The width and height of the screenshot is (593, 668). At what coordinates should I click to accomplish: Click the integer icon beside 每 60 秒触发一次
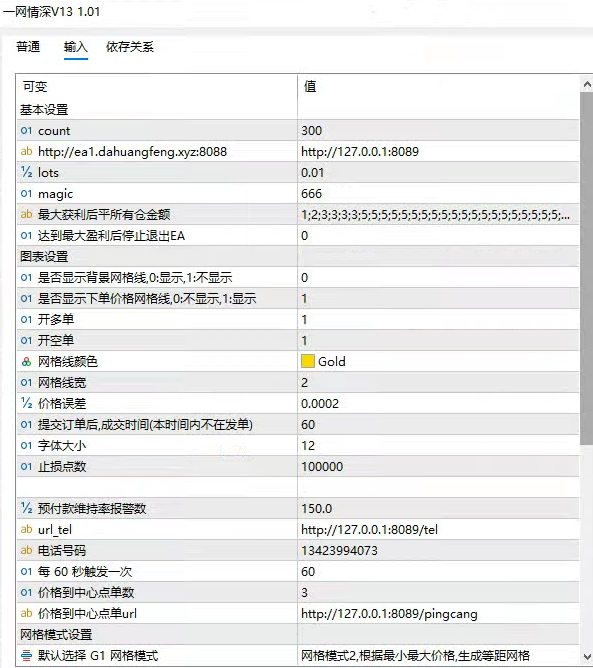click(x=26, y=571)
